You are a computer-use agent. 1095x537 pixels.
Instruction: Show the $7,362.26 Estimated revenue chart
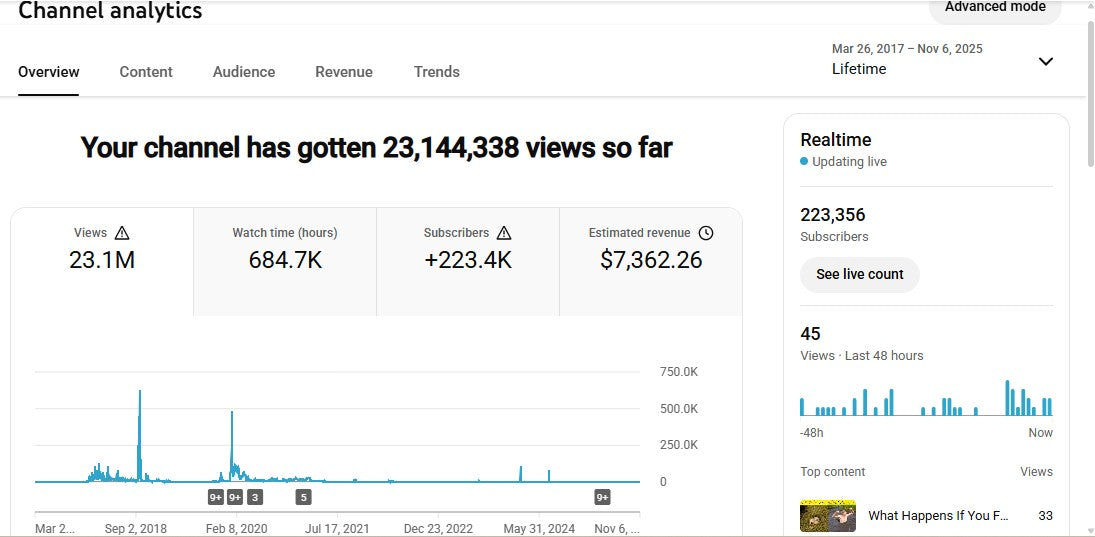point(651,250)
